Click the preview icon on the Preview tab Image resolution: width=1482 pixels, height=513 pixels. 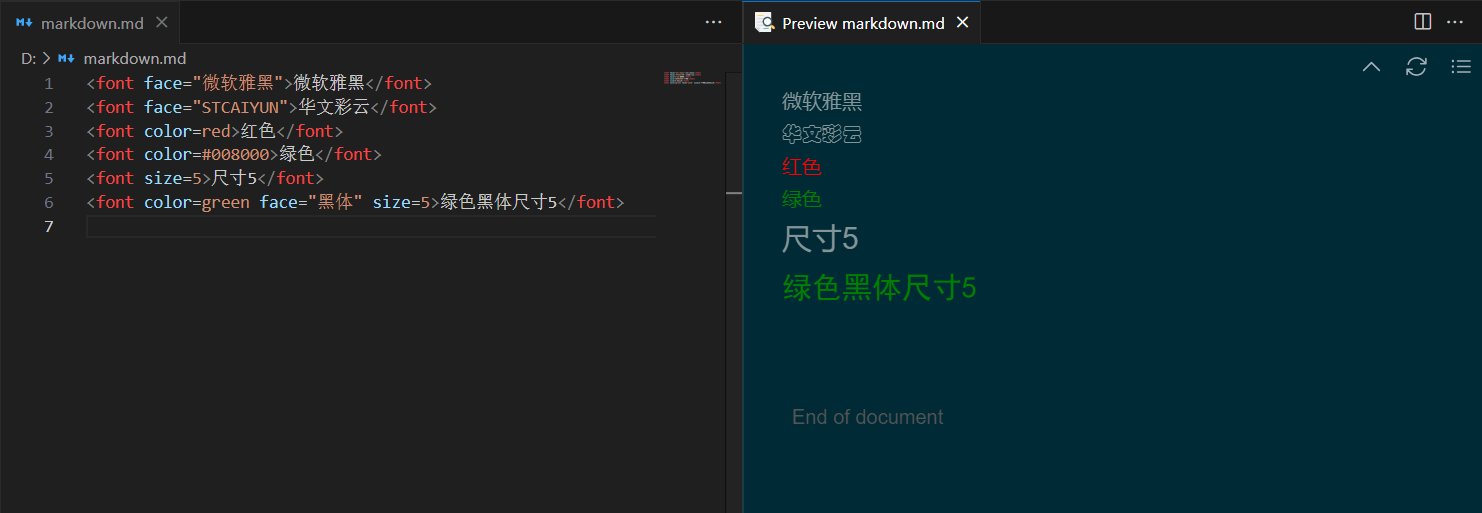[764, 22]
